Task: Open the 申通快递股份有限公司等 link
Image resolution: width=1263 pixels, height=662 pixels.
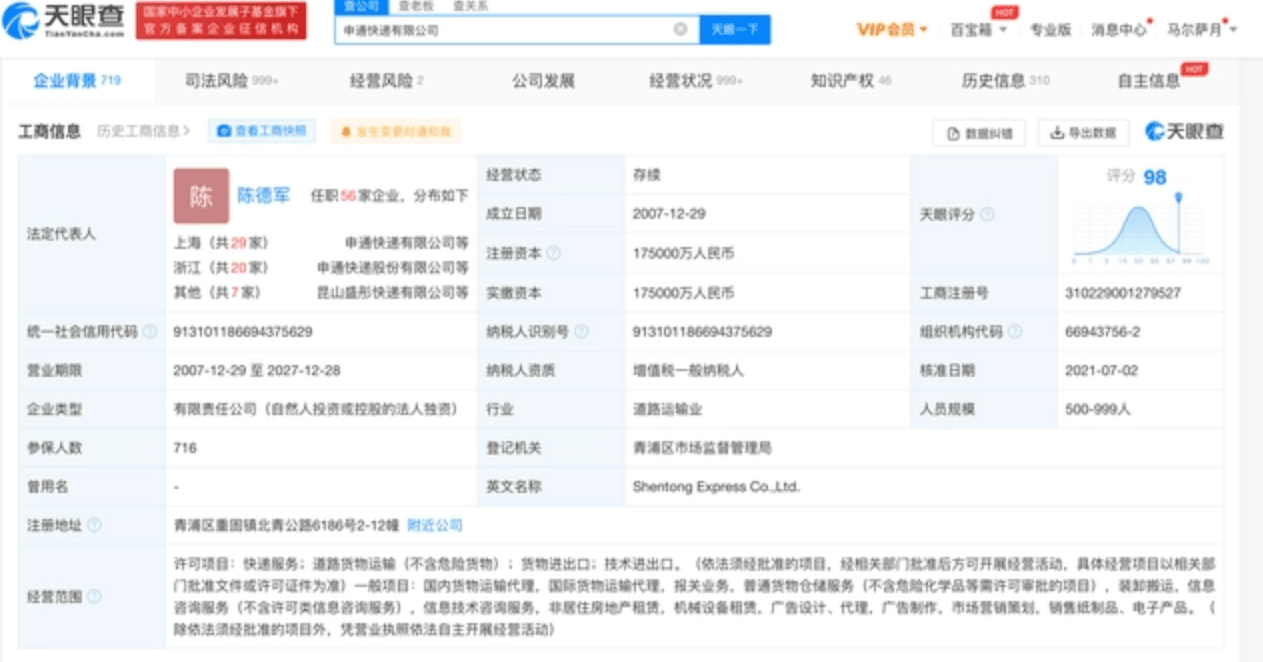Action: tap(393, 267)
